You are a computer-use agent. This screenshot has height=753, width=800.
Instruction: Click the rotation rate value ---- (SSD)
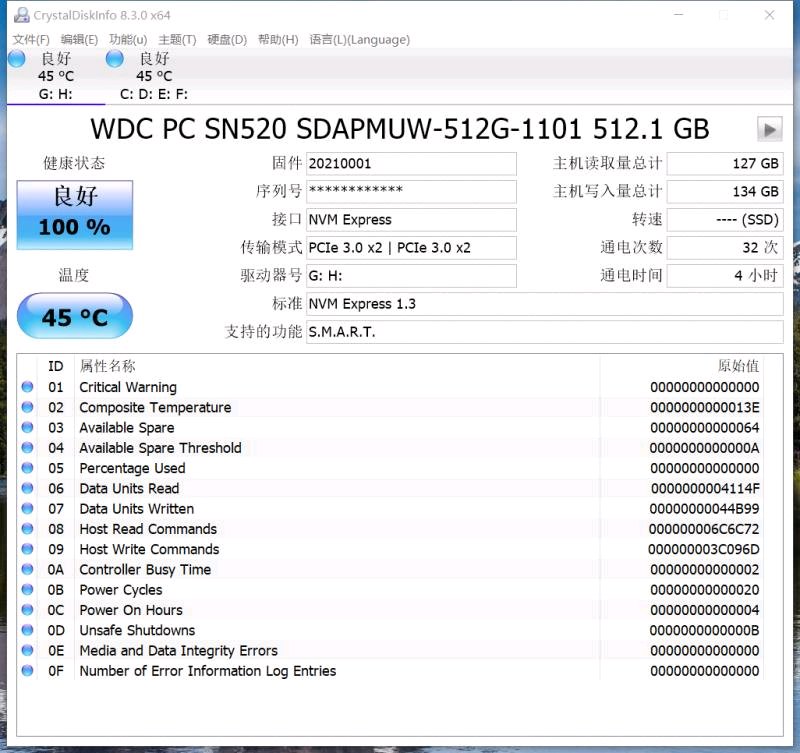point(725,220)
